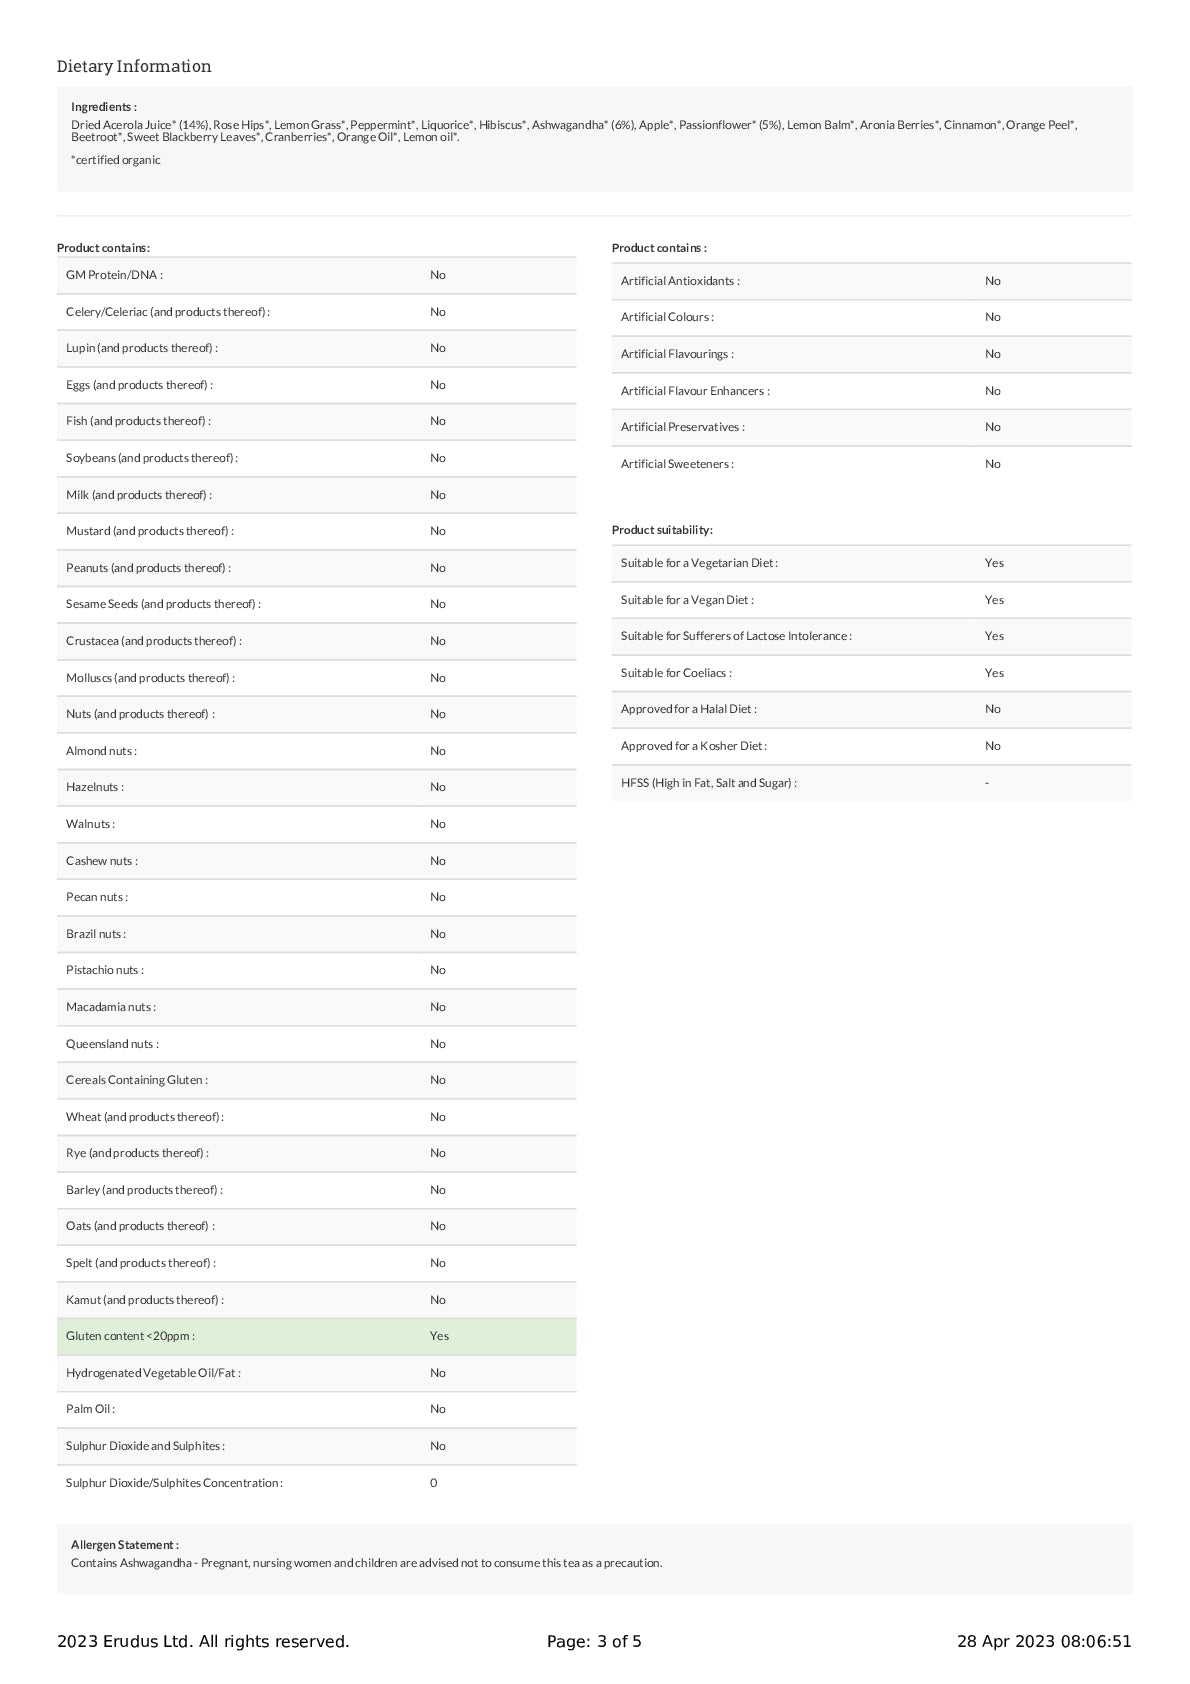
Task: Click the certified organic footnote
Action: pos(116,160)
